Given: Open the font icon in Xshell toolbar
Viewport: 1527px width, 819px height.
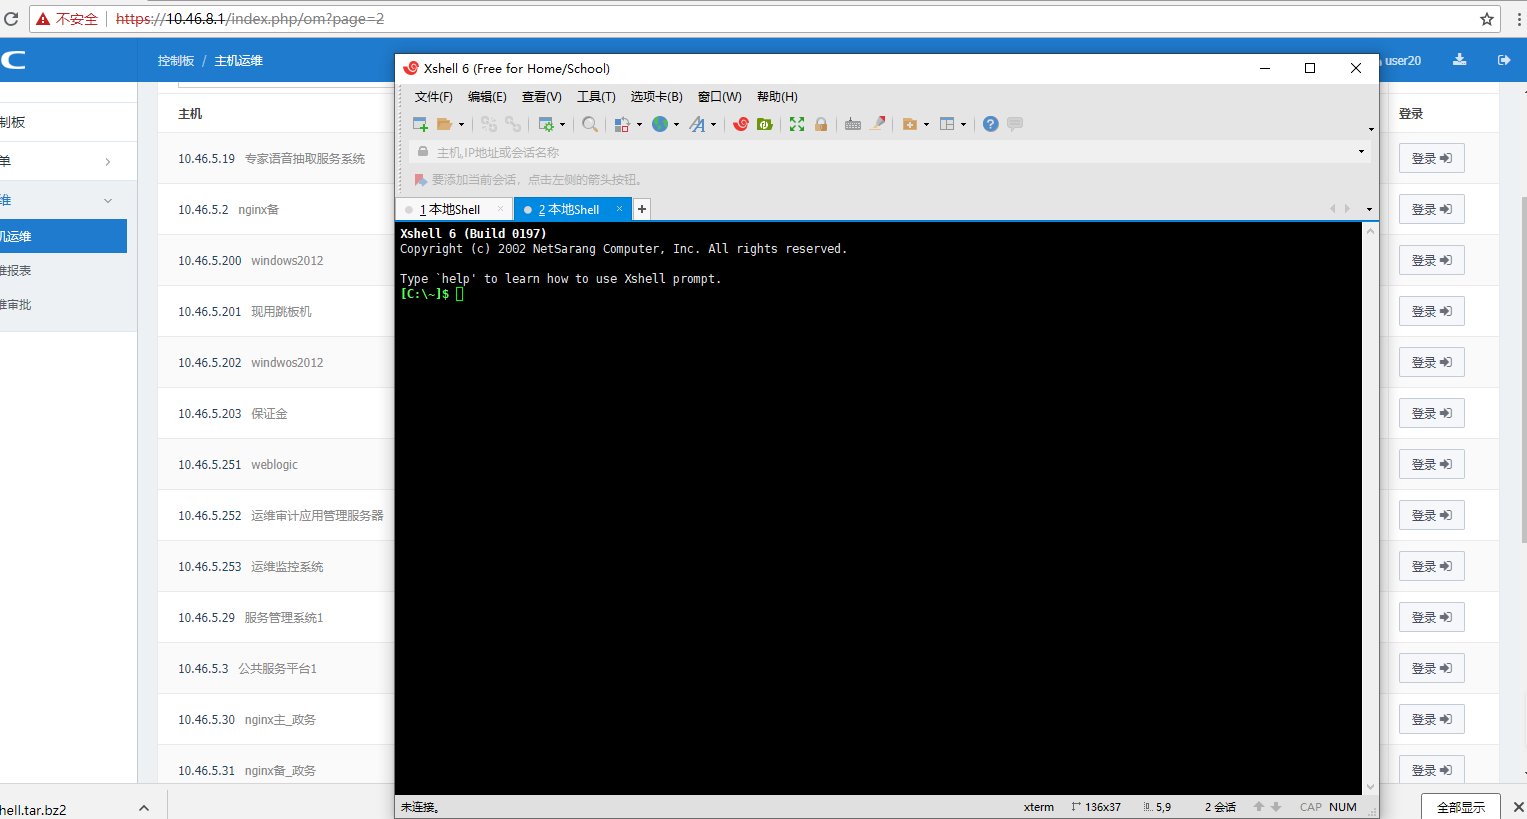Looking at the screenshot, I should [x=697, y=124].
